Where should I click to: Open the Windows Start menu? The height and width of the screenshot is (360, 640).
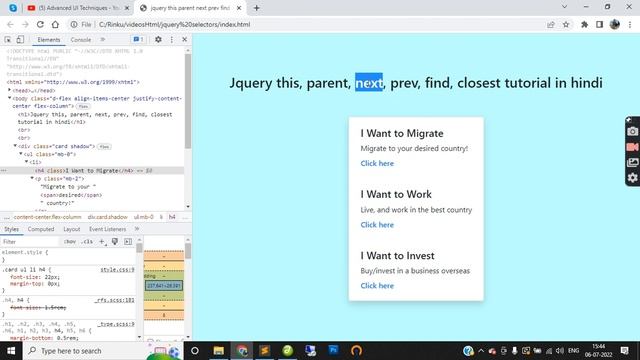coord(11,351)
